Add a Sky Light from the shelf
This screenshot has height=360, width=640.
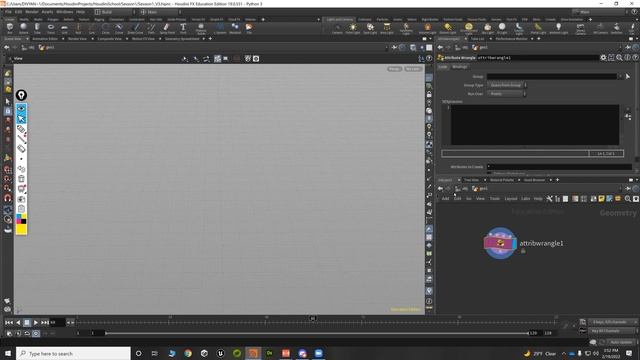coord(487,28)
